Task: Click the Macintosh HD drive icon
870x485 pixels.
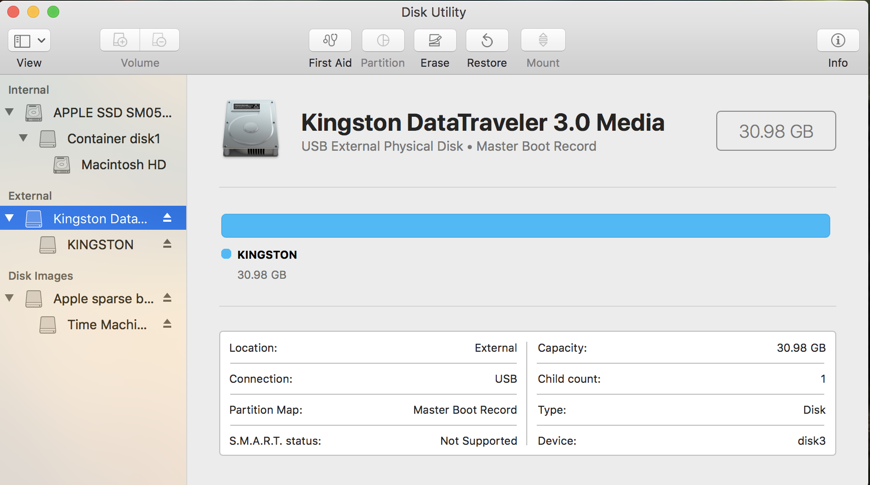Action: point(62,165)
